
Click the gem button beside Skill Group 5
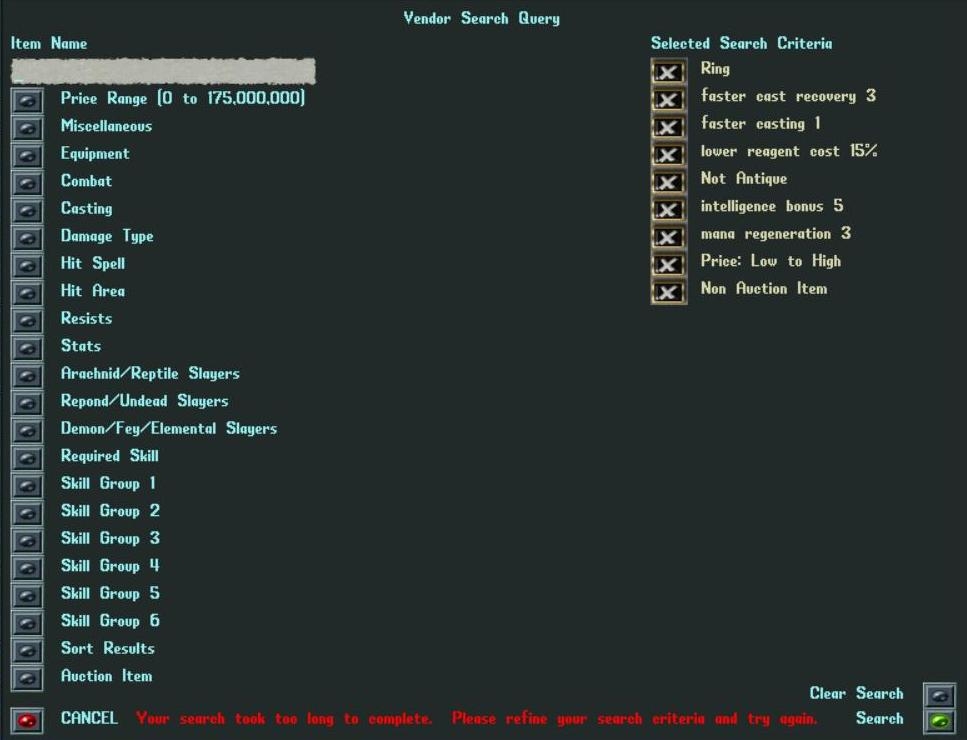click(27, 596)
